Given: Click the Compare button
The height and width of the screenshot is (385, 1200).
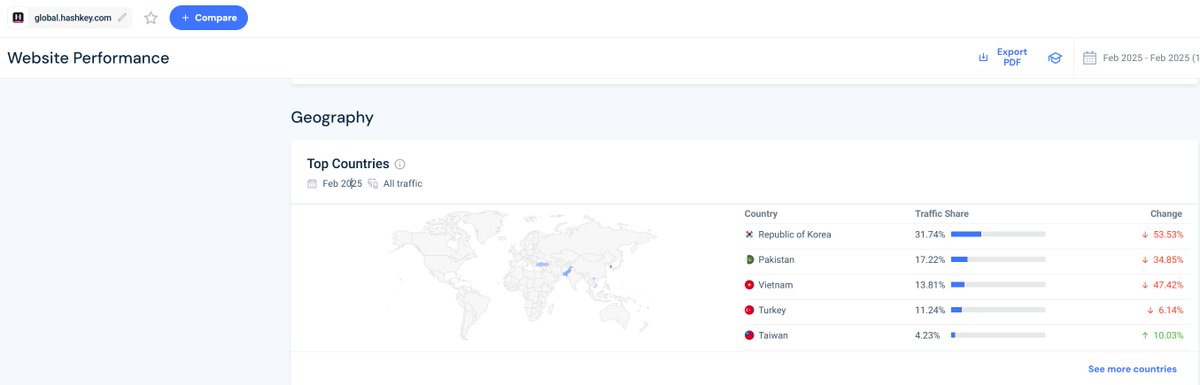Looking at the screenshot, I should point(208,17).
